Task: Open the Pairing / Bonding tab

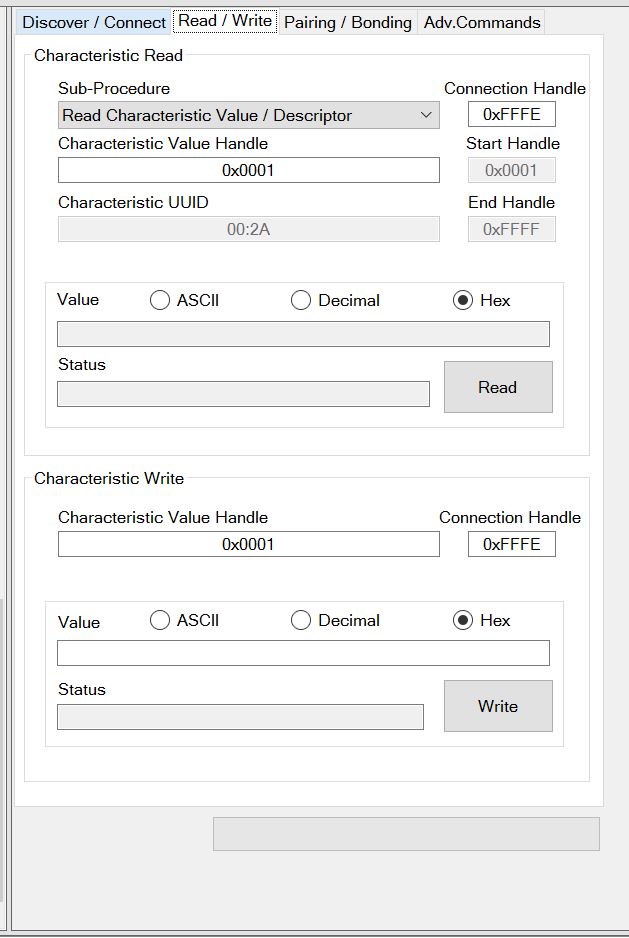Action: click(x=348, y=22)
